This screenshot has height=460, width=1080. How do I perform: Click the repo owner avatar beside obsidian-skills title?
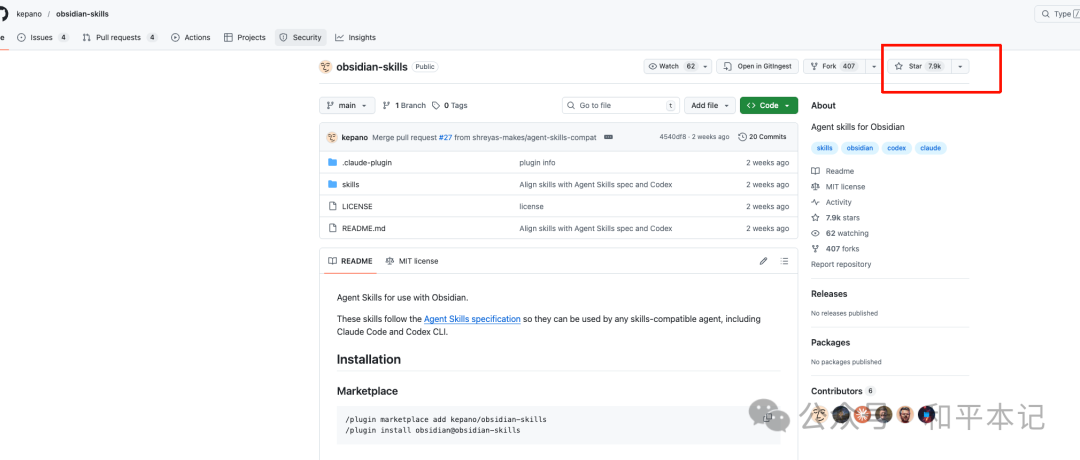pyautogui.click(x=326, y=67)
